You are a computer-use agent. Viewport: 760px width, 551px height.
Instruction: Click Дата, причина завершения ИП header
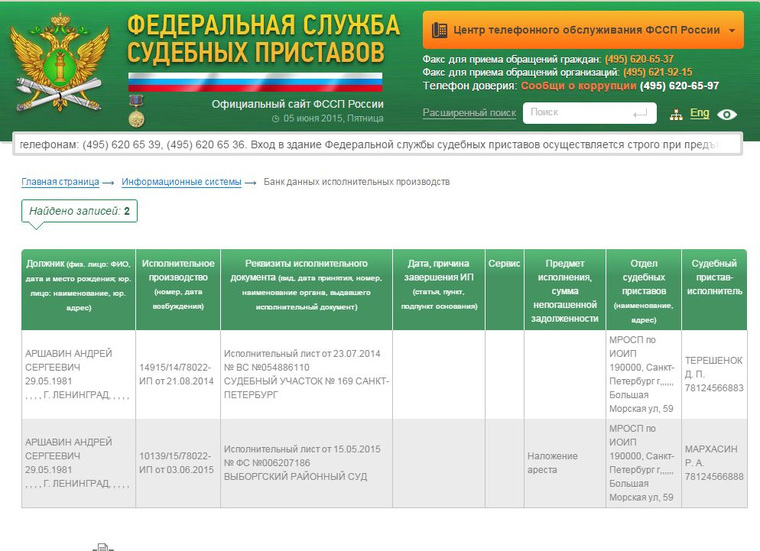439,290
